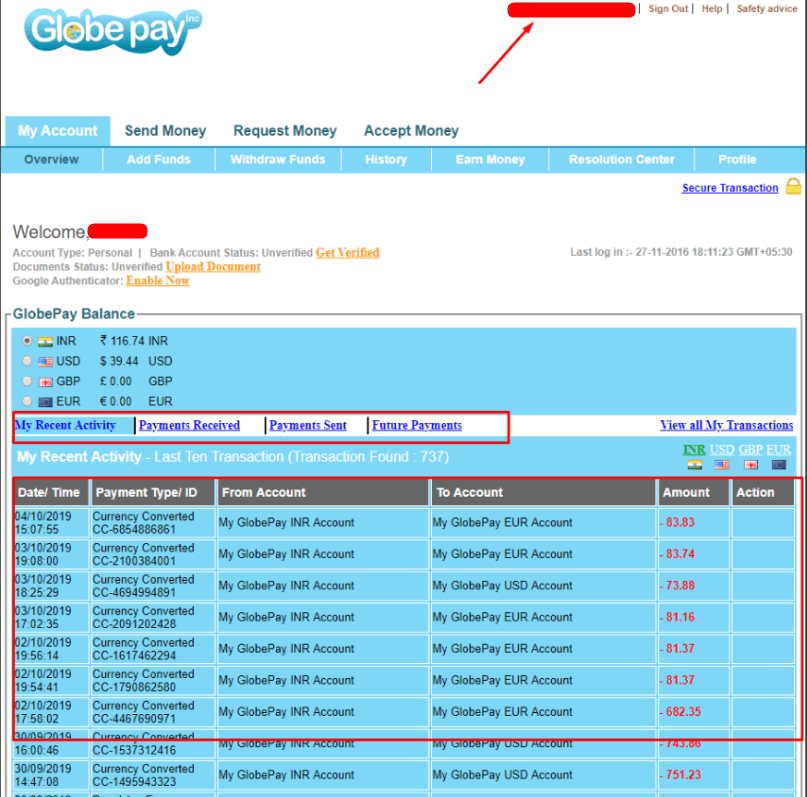Select the USD balance radio button
This screenshot has height=797, width=807.
(x=27, y=361)
